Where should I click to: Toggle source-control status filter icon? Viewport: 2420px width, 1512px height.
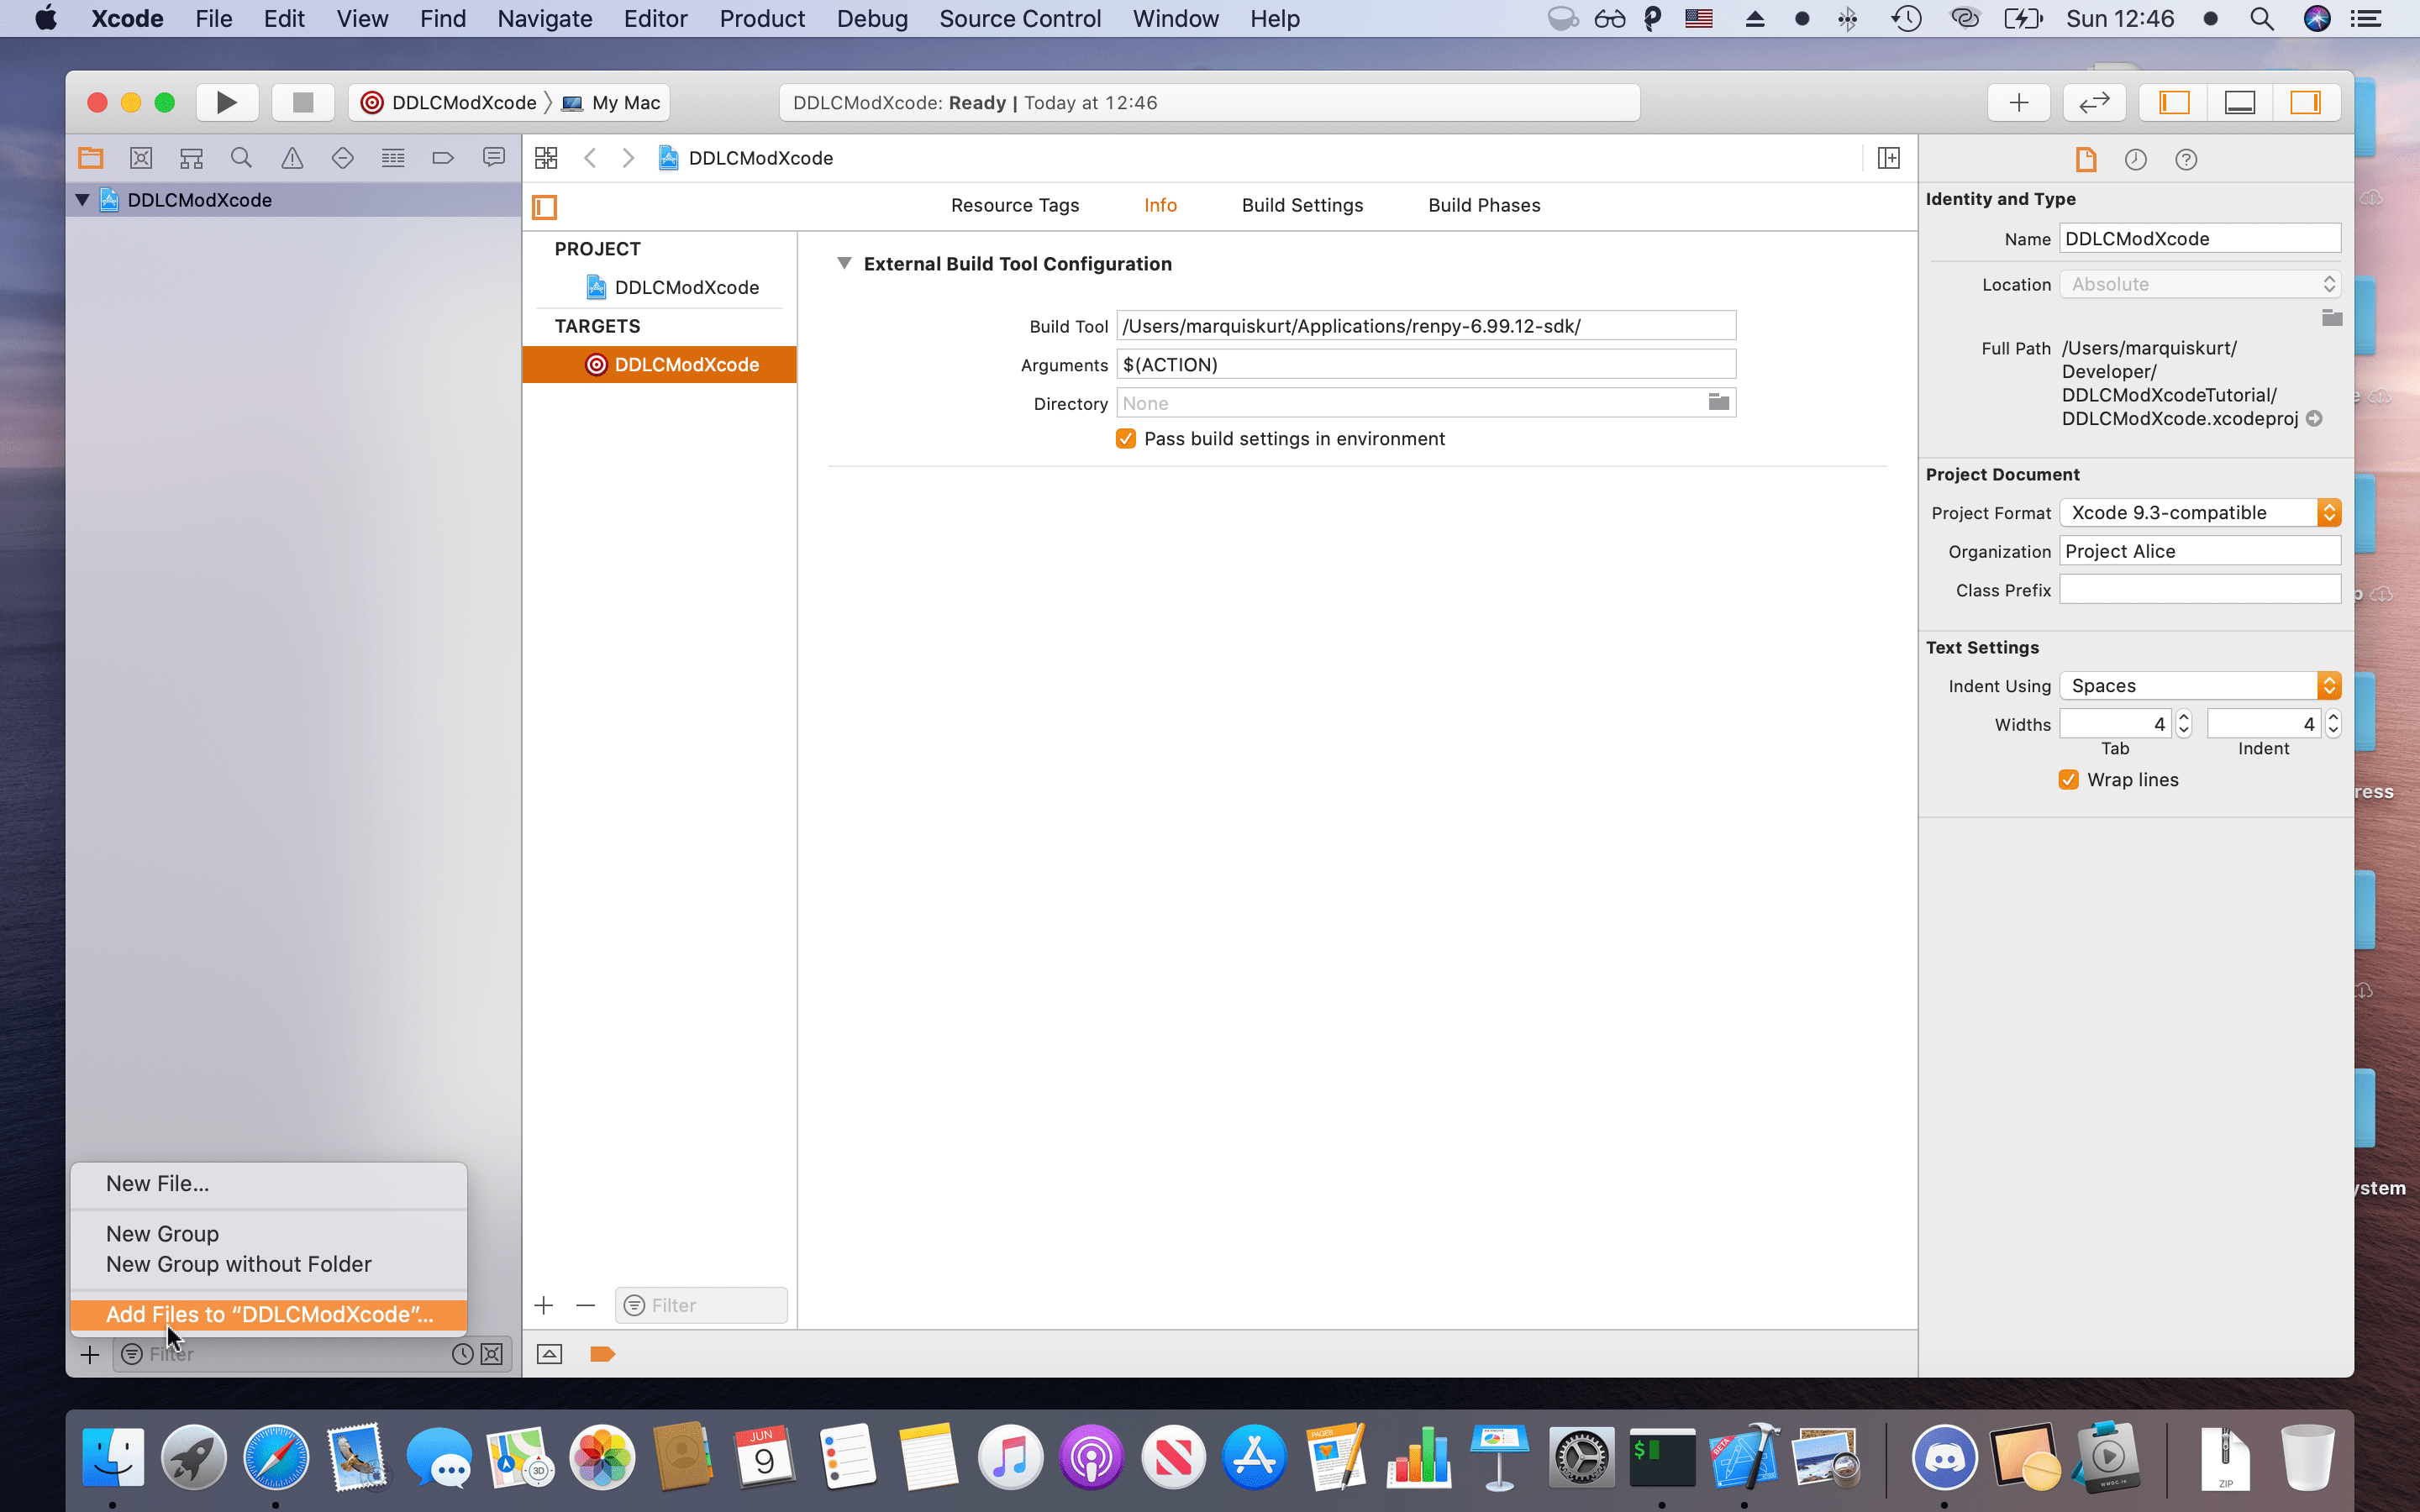click(492, 1354)
